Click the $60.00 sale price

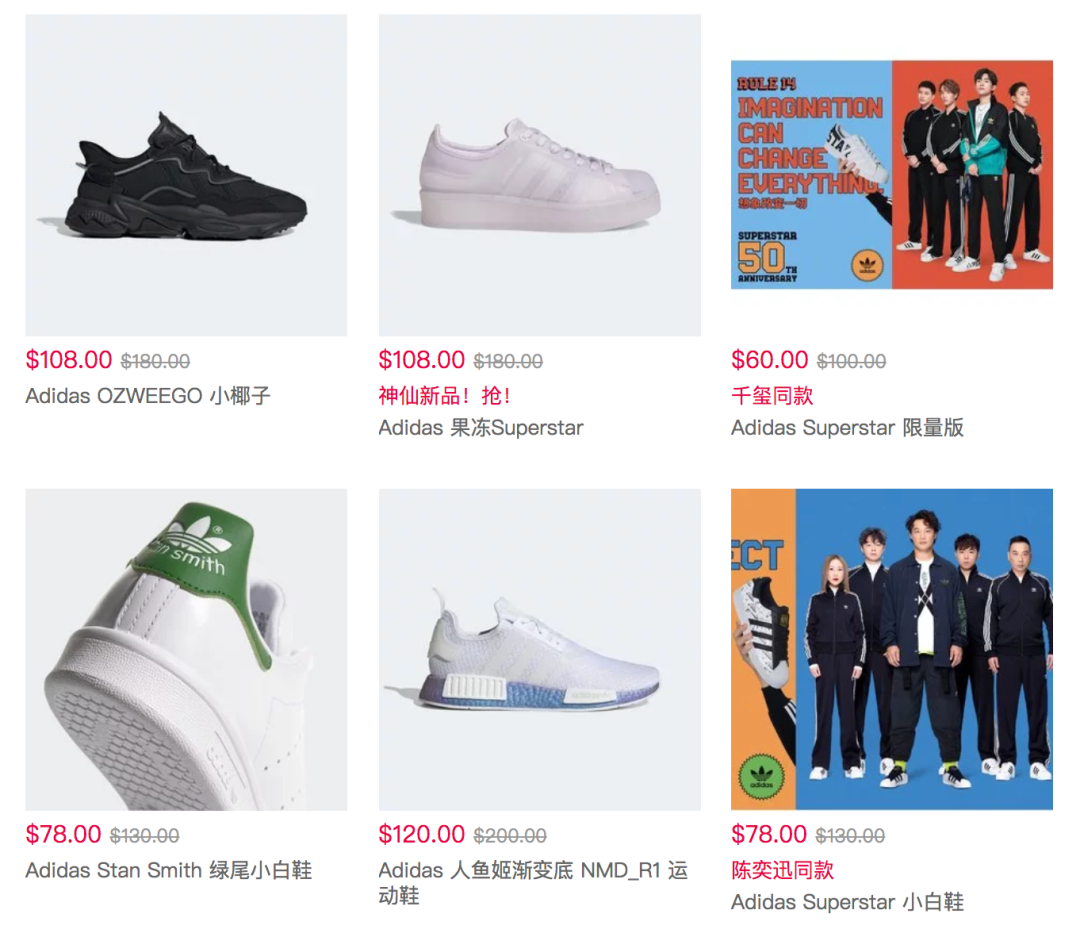(769, 359)
